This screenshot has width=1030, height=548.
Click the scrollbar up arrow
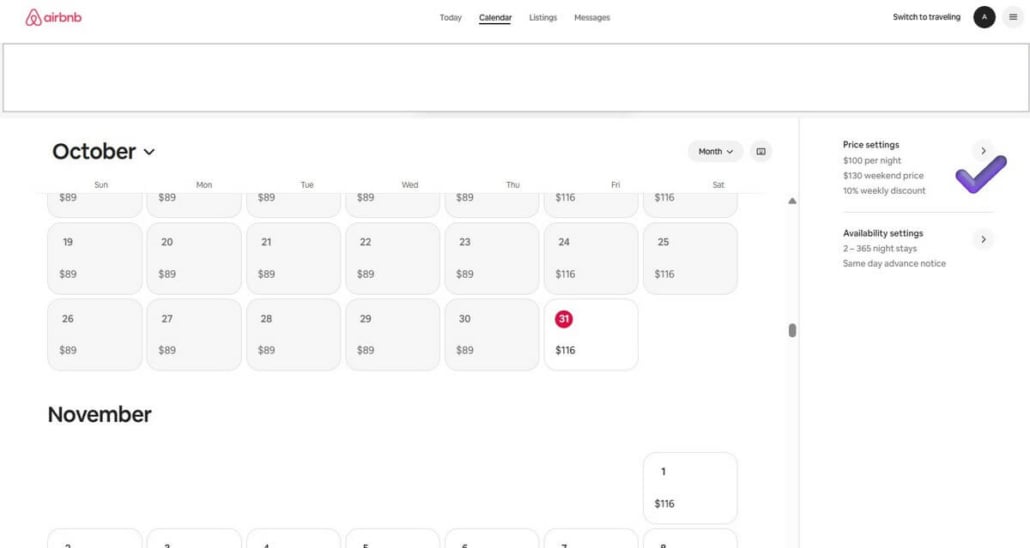coord(792,201)
